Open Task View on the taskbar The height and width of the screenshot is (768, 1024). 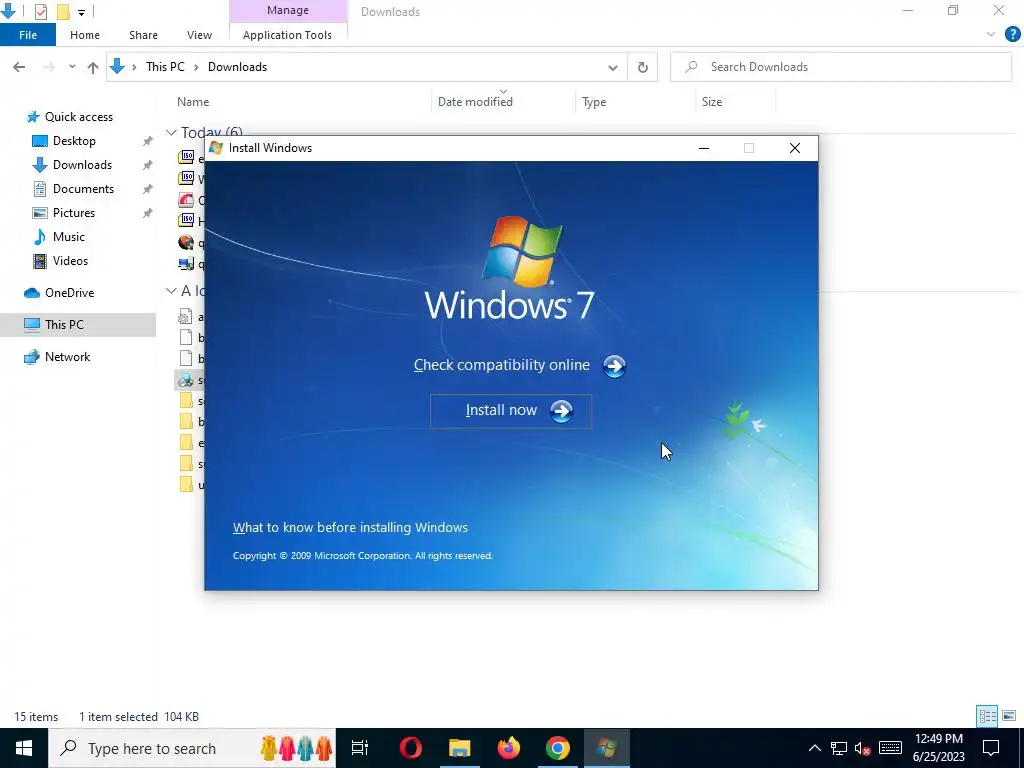coord(360,748)
